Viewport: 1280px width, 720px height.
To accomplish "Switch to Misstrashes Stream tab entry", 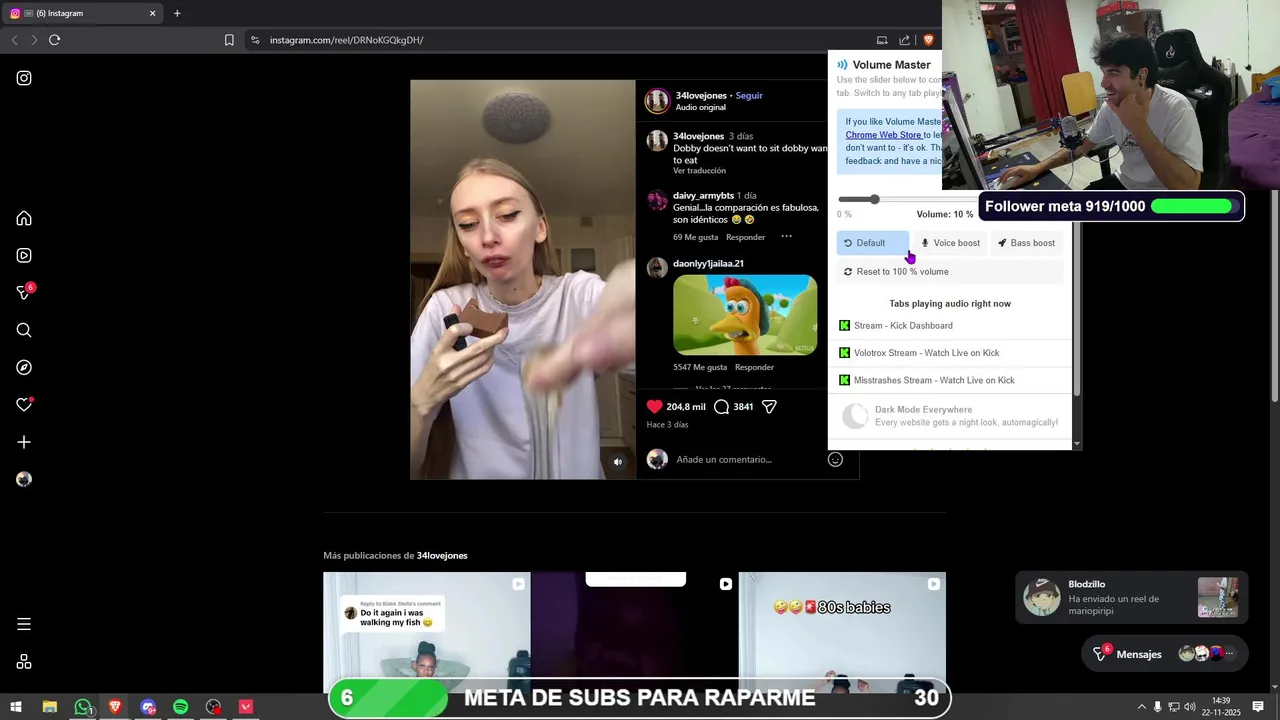I will pyautogui.click(x=950, y=380).
